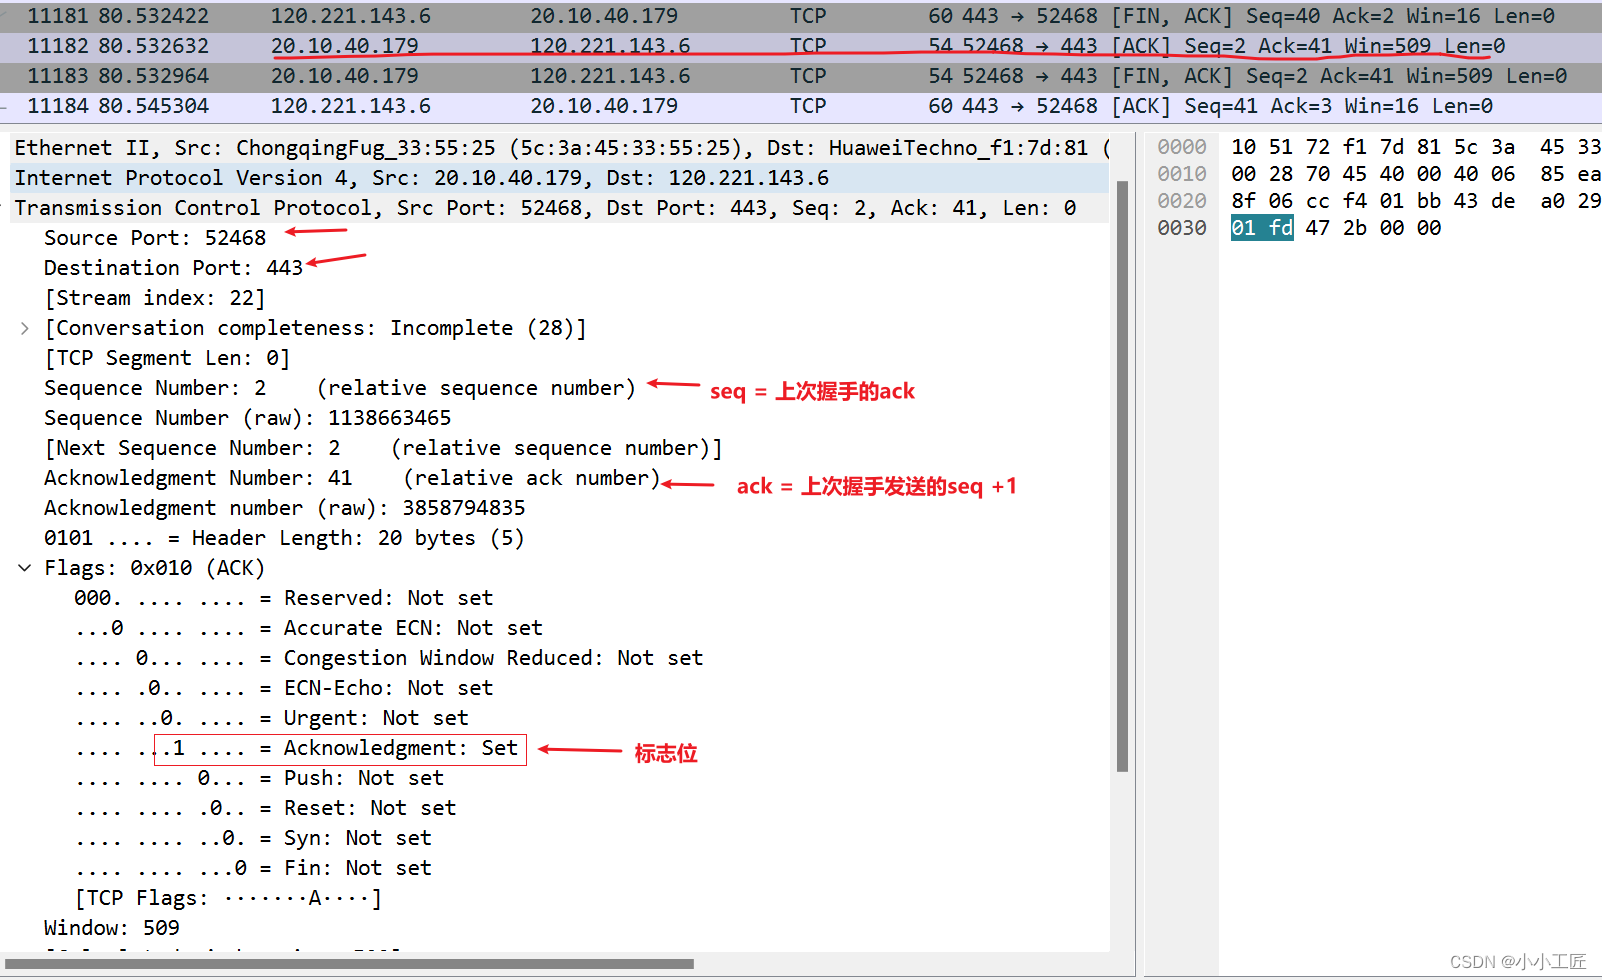Select the Stream index: 22 line

tap(155, 298)
